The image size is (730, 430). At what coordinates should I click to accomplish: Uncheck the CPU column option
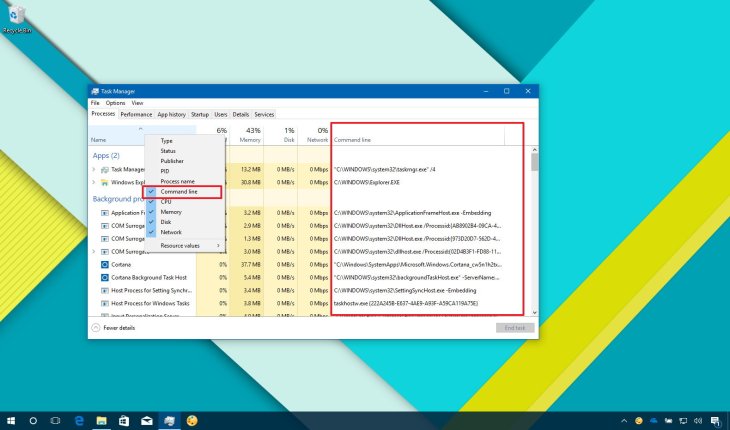pyautogui.click(x=185, y=202)
